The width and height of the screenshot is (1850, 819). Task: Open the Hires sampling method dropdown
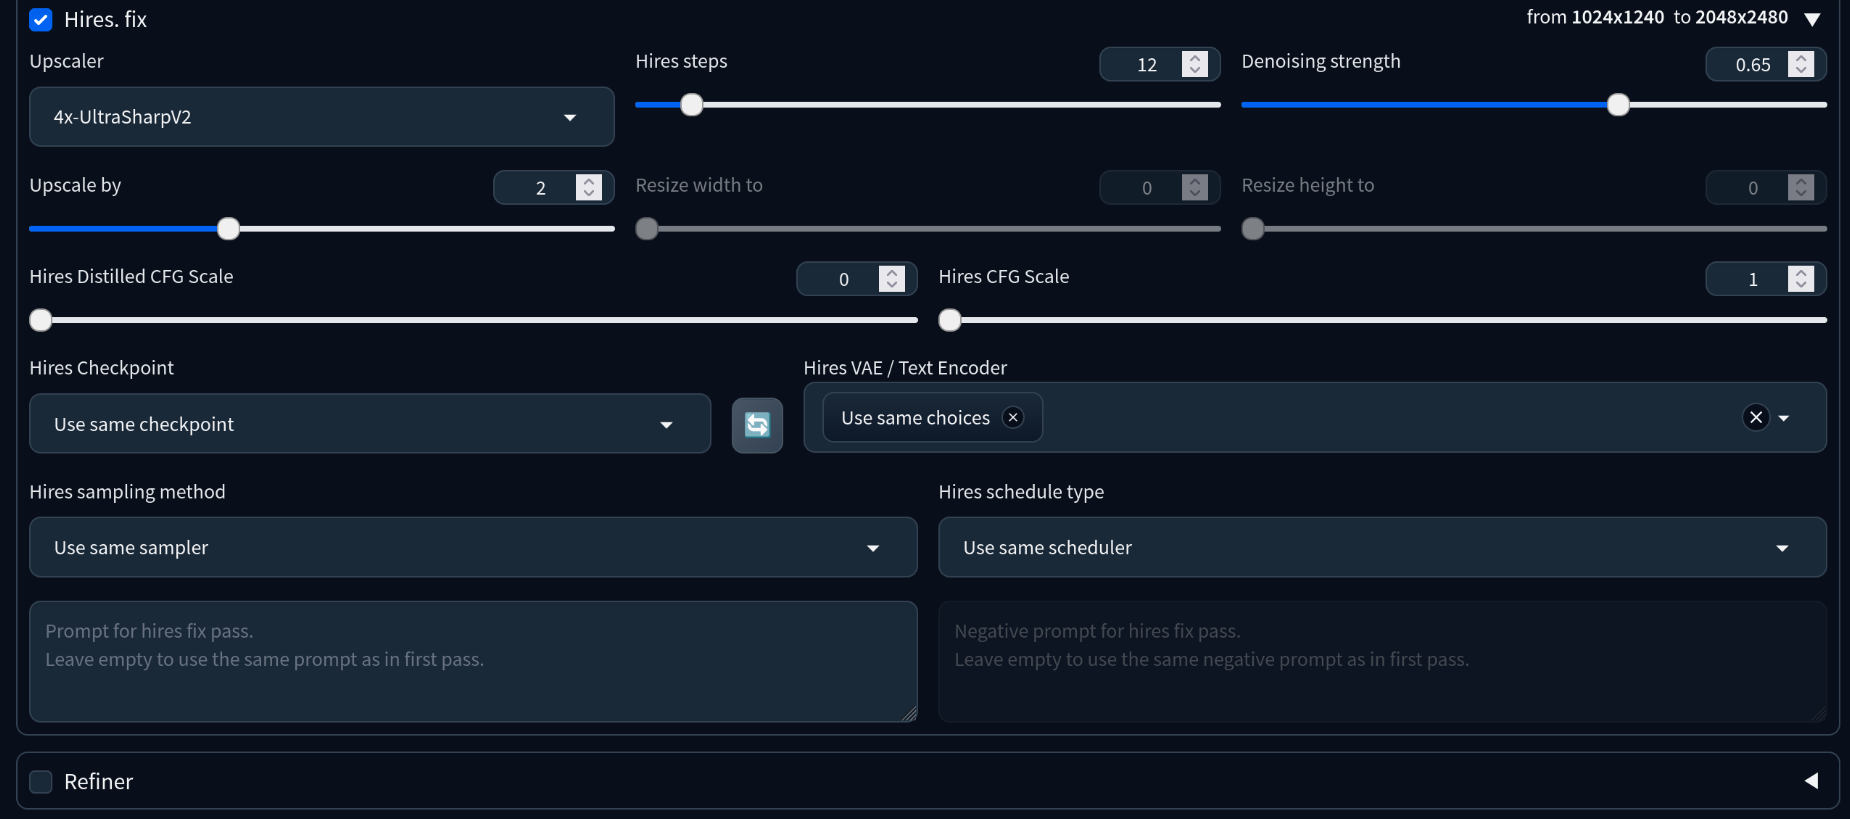pyautogui.click(x=473, y=548)
